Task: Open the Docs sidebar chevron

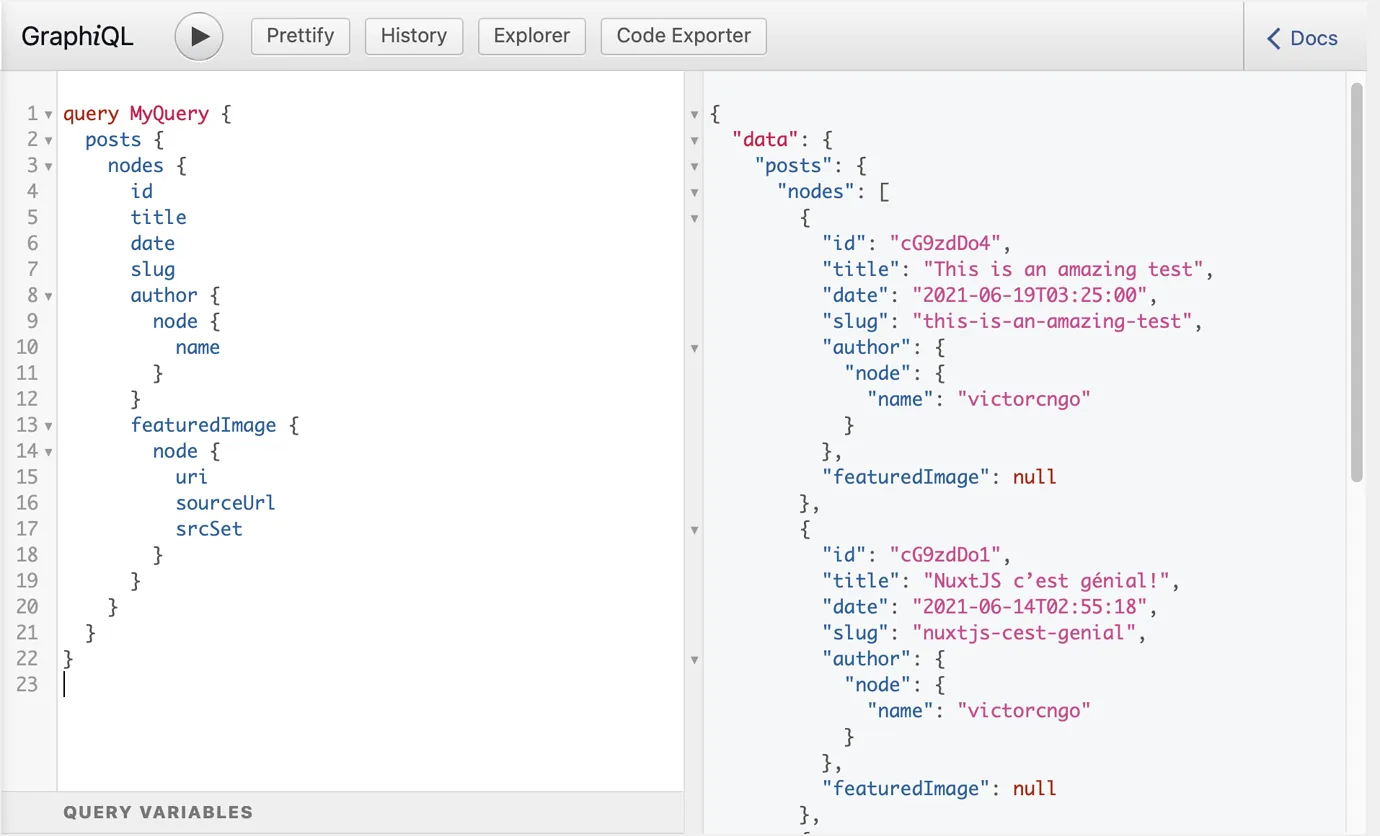Action: click(1273, 38)
